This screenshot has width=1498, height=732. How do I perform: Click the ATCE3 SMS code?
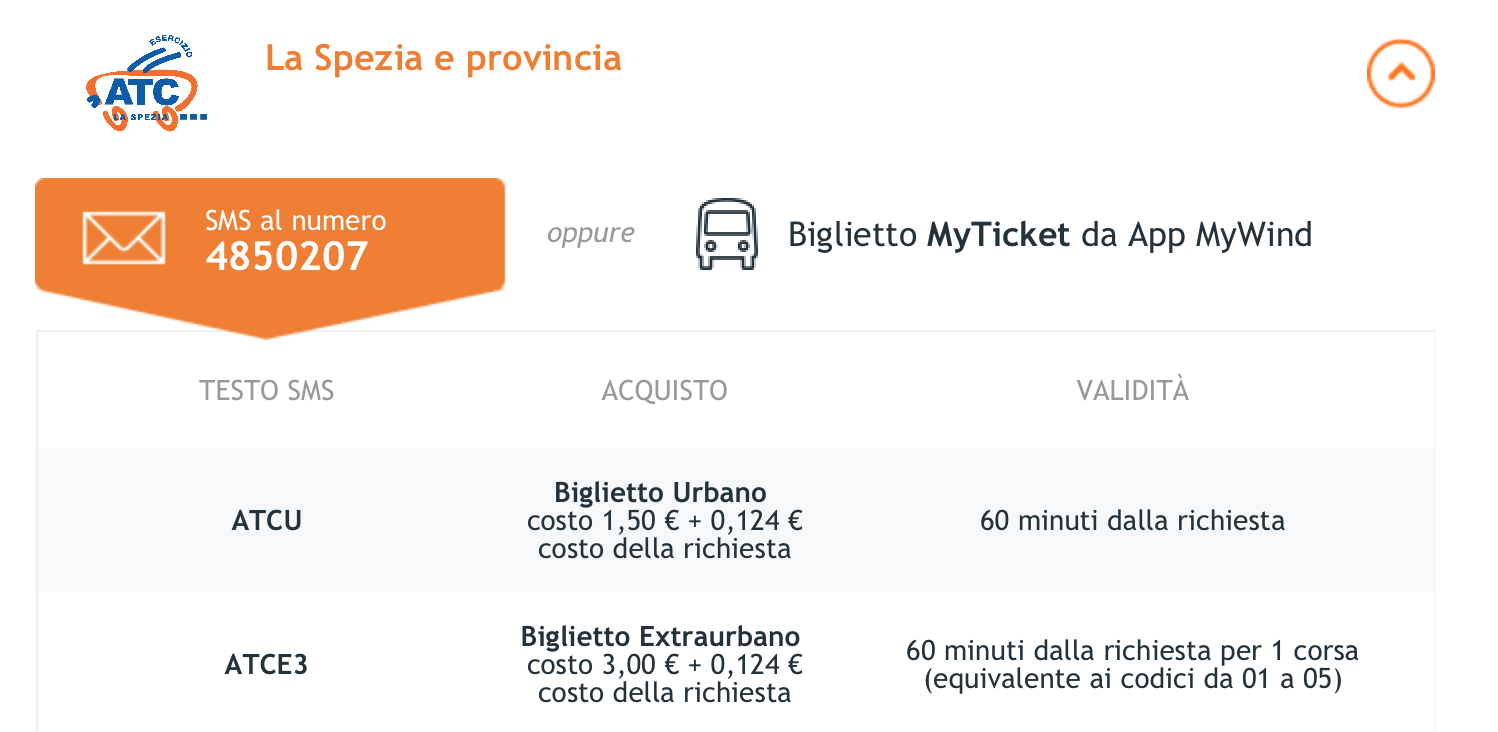coord(266,665)
